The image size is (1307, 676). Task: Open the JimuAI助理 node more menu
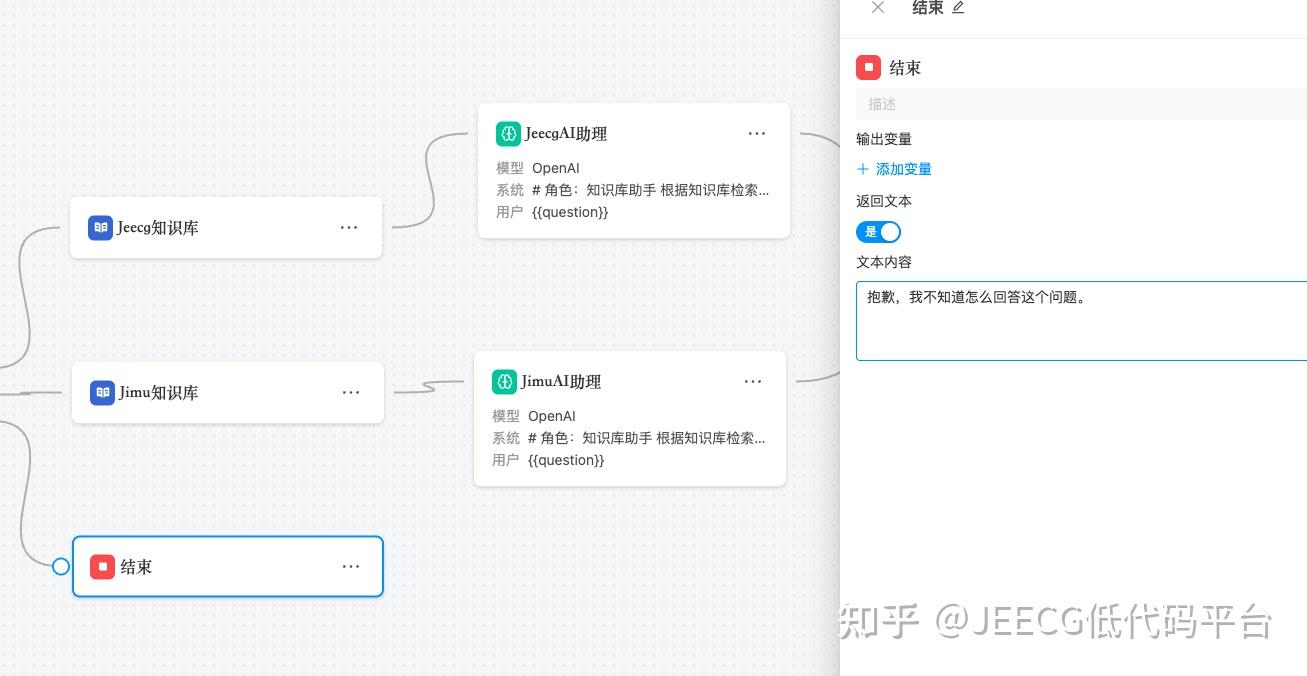point(753,381)
